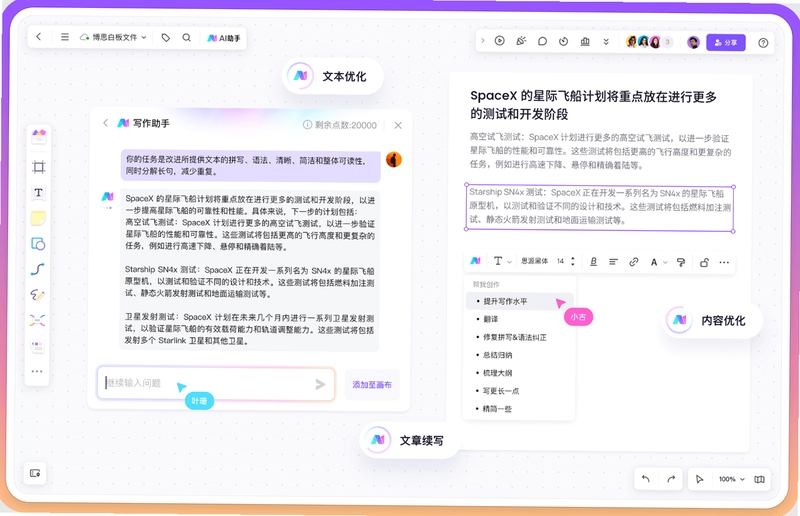
Task: Click the celebration party-popper icon
Action: (521, 41)
